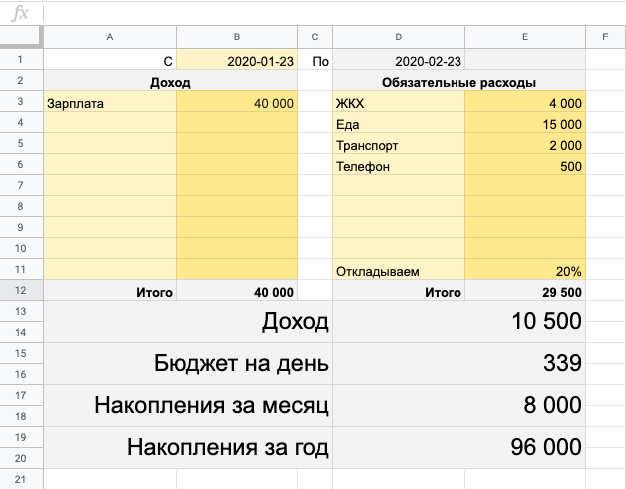Select row 21 header

tap(20, 480)
